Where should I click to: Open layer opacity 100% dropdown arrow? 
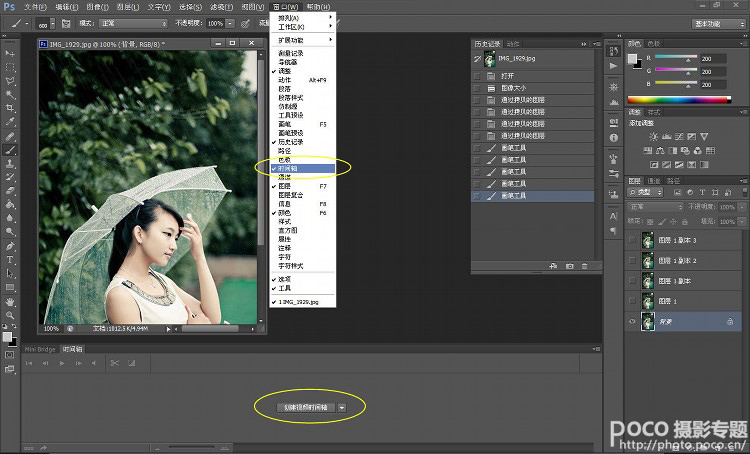click(x=741, y=207)
